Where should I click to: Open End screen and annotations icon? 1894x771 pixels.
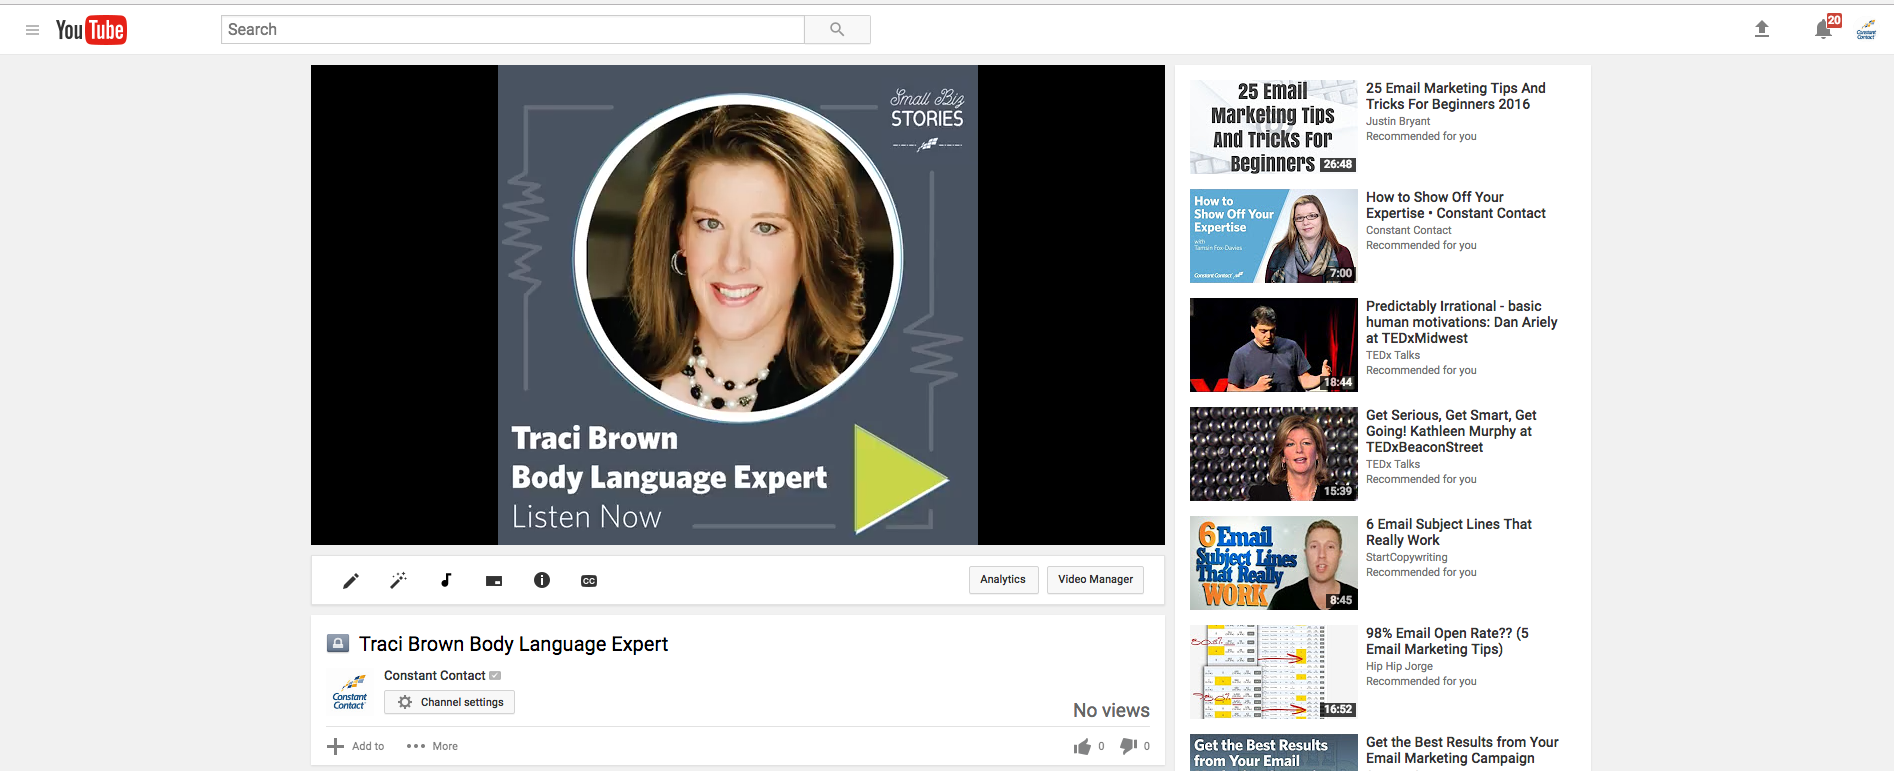coord(494,580)
